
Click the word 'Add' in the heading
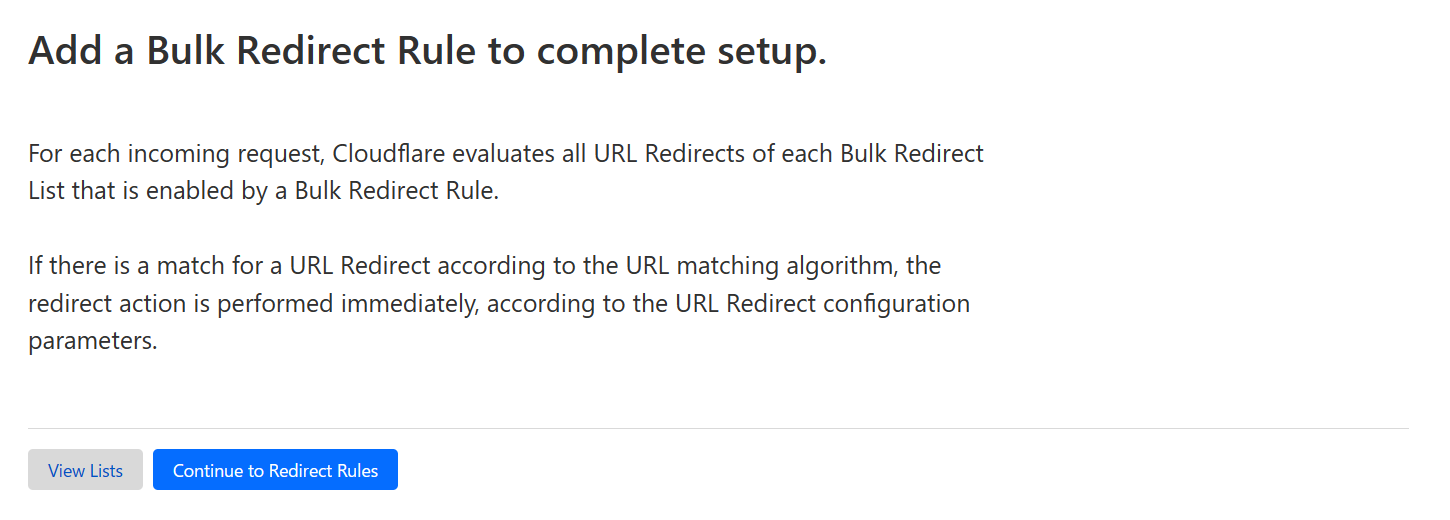coord(66,52)
